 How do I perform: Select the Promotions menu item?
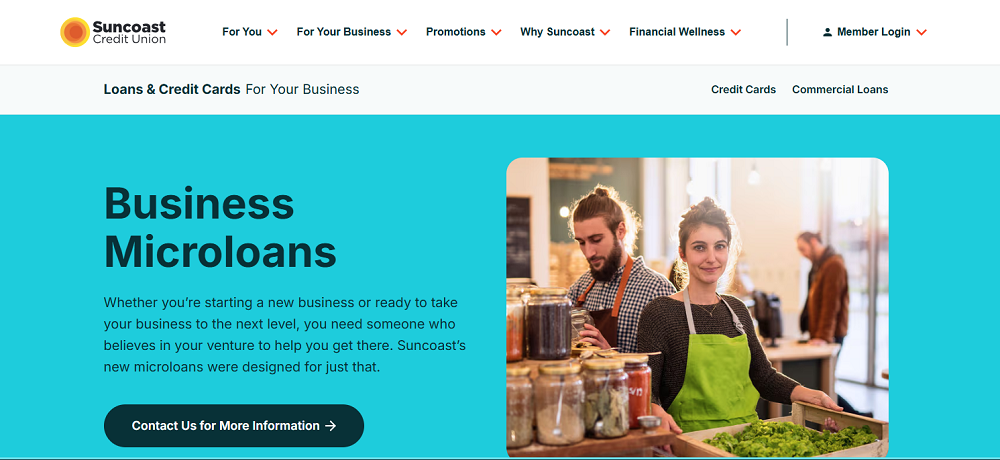[x=464, y=32]
